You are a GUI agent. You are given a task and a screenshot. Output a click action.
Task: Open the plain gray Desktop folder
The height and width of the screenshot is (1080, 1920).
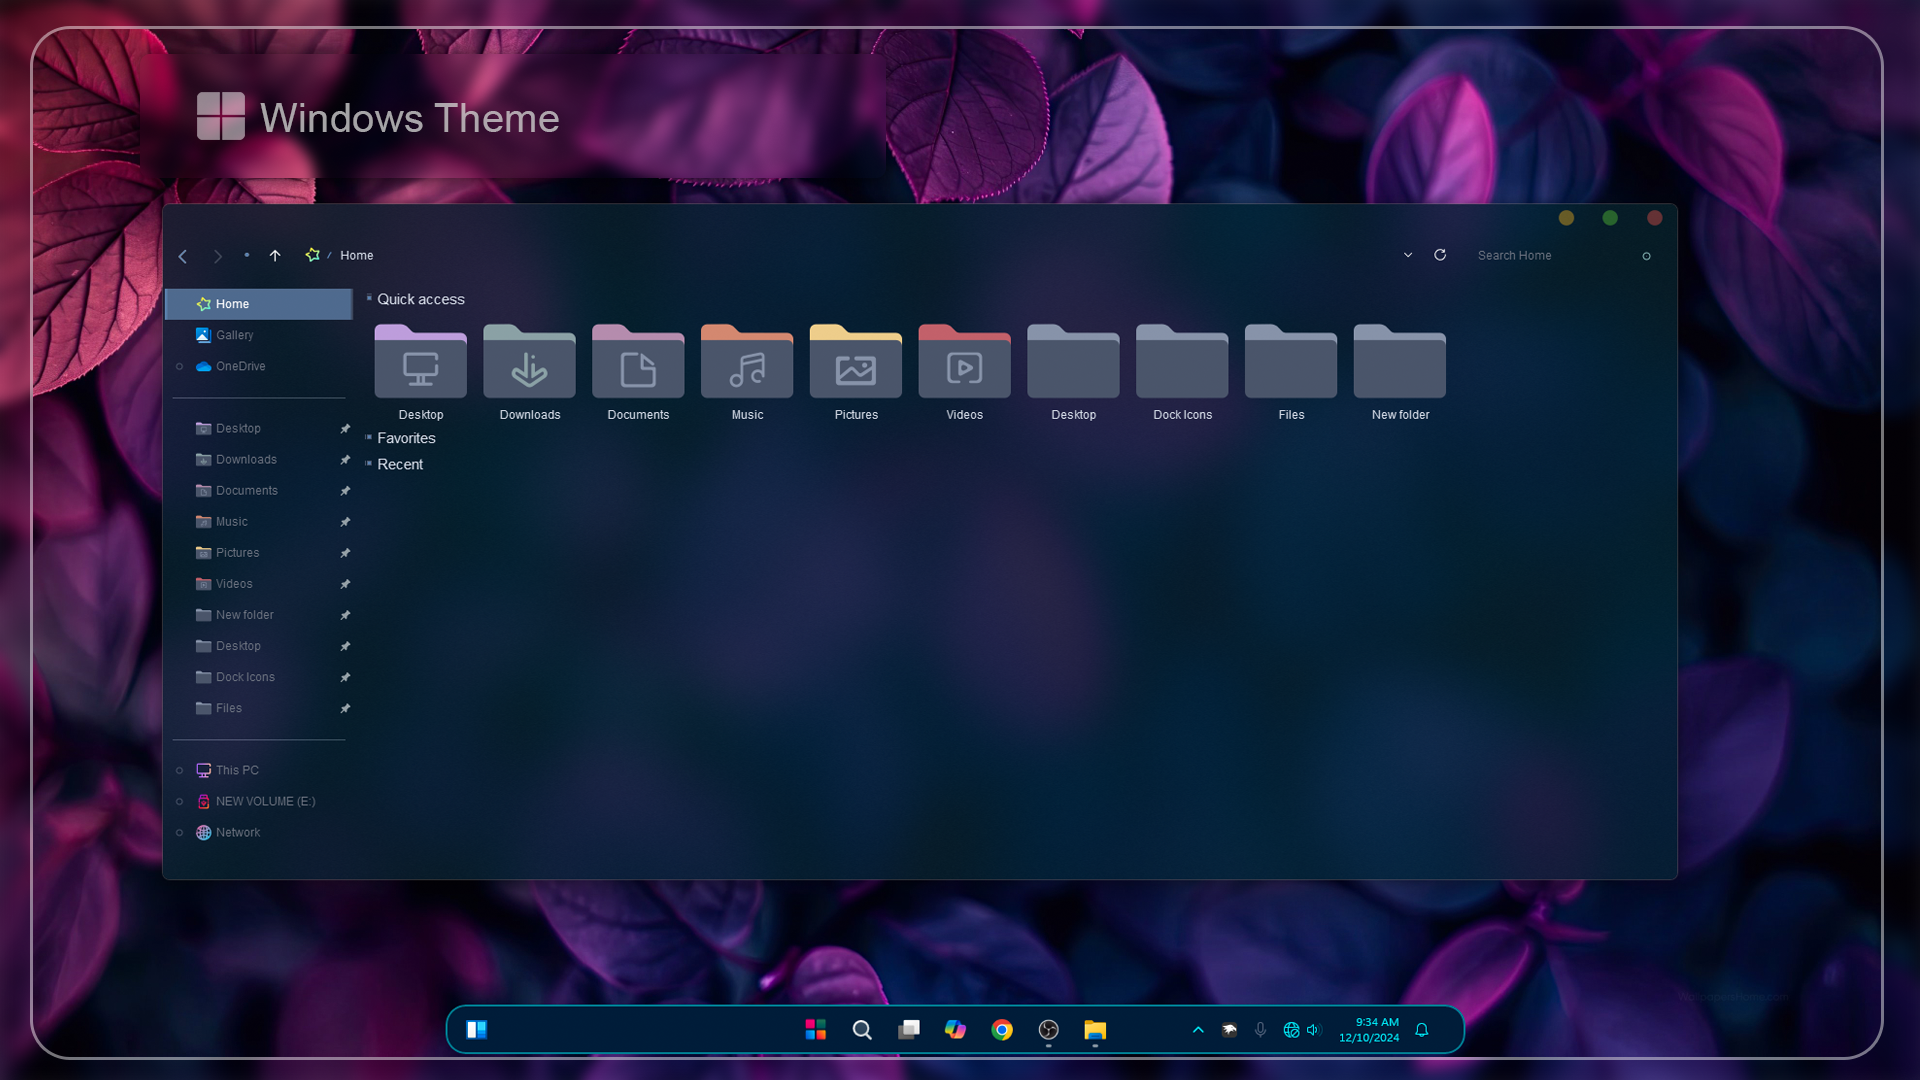tap(1074, 361)
